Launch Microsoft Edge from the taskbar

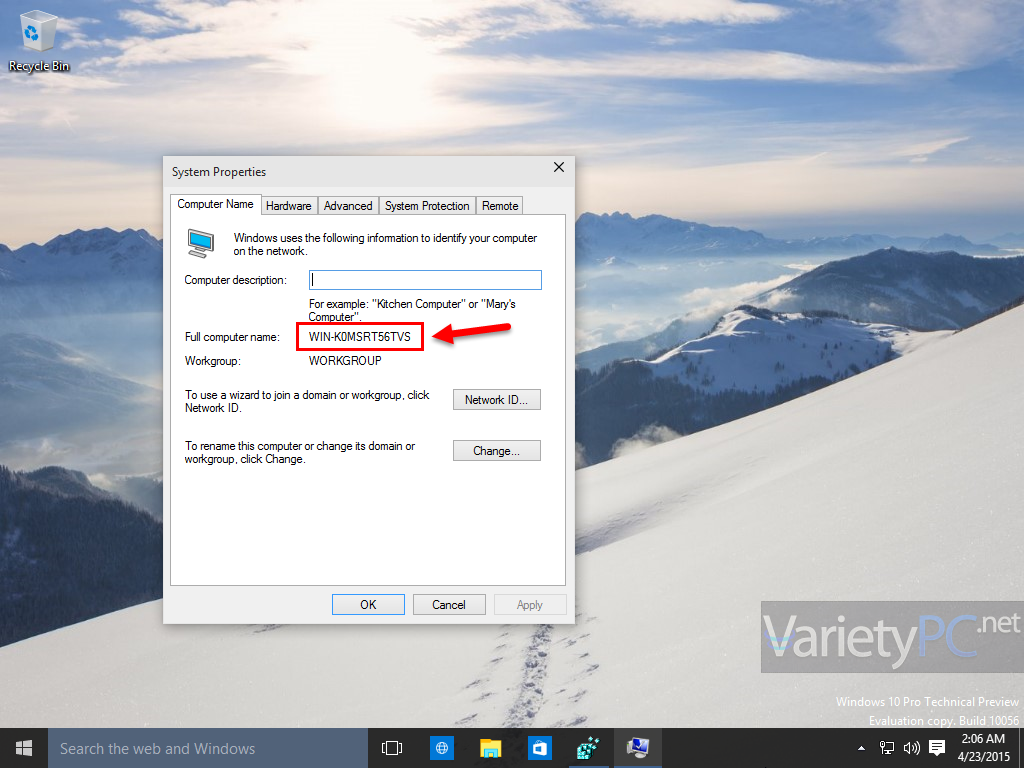(441, 747)
